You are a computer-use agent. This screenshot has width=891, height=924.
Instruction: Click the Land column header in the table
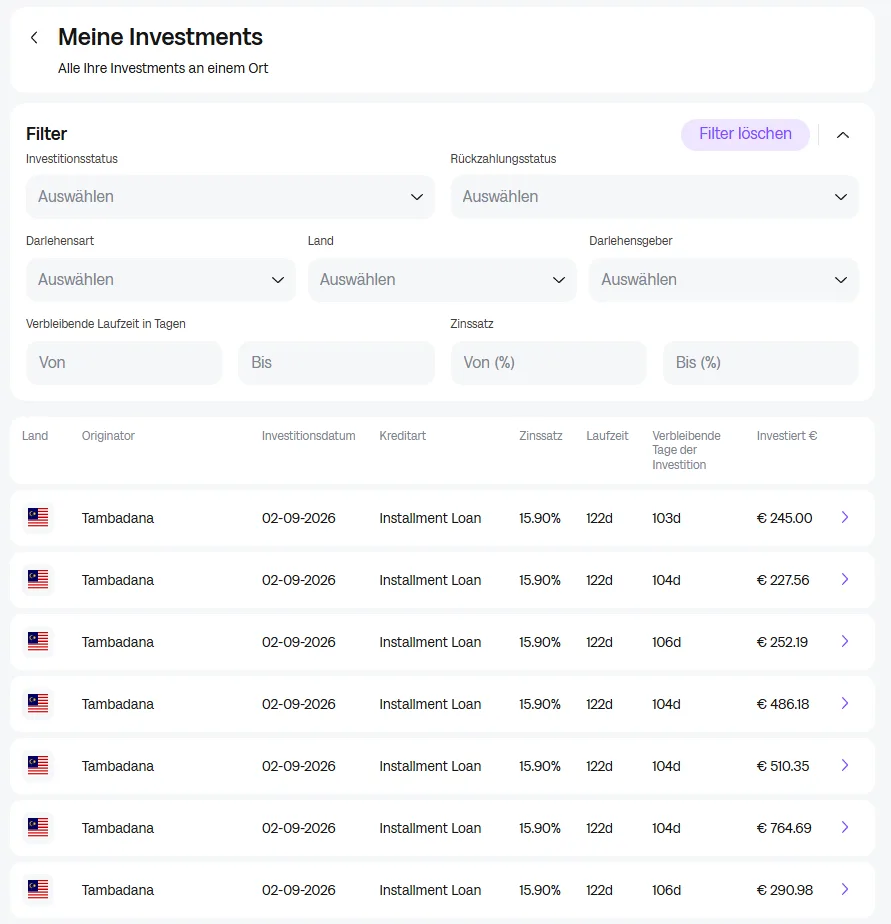click(x=35, y=436)
